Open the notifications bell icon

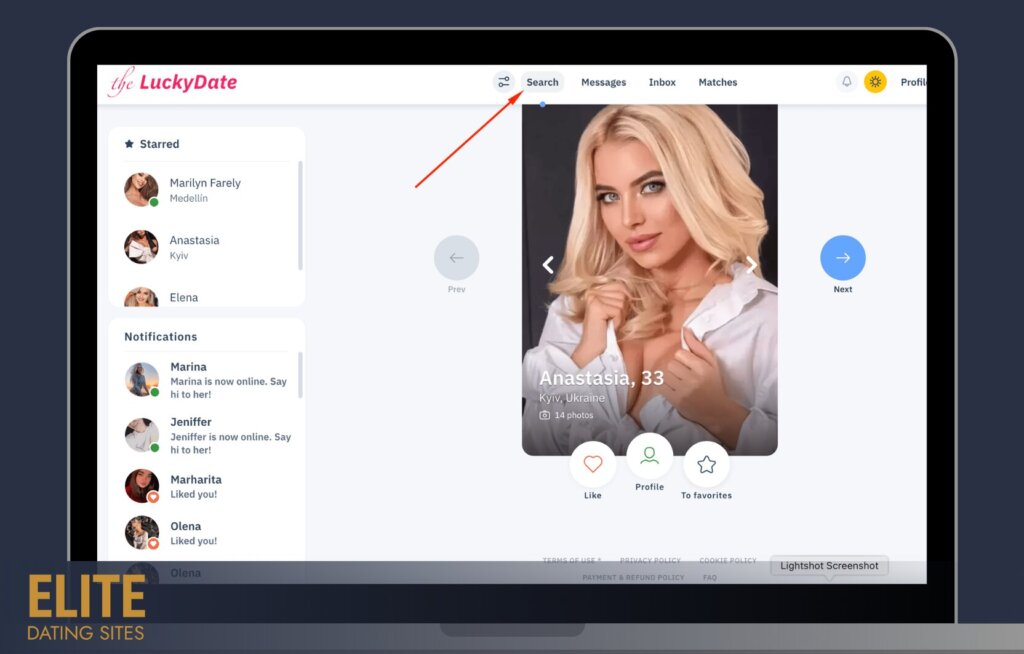[847, 82]
